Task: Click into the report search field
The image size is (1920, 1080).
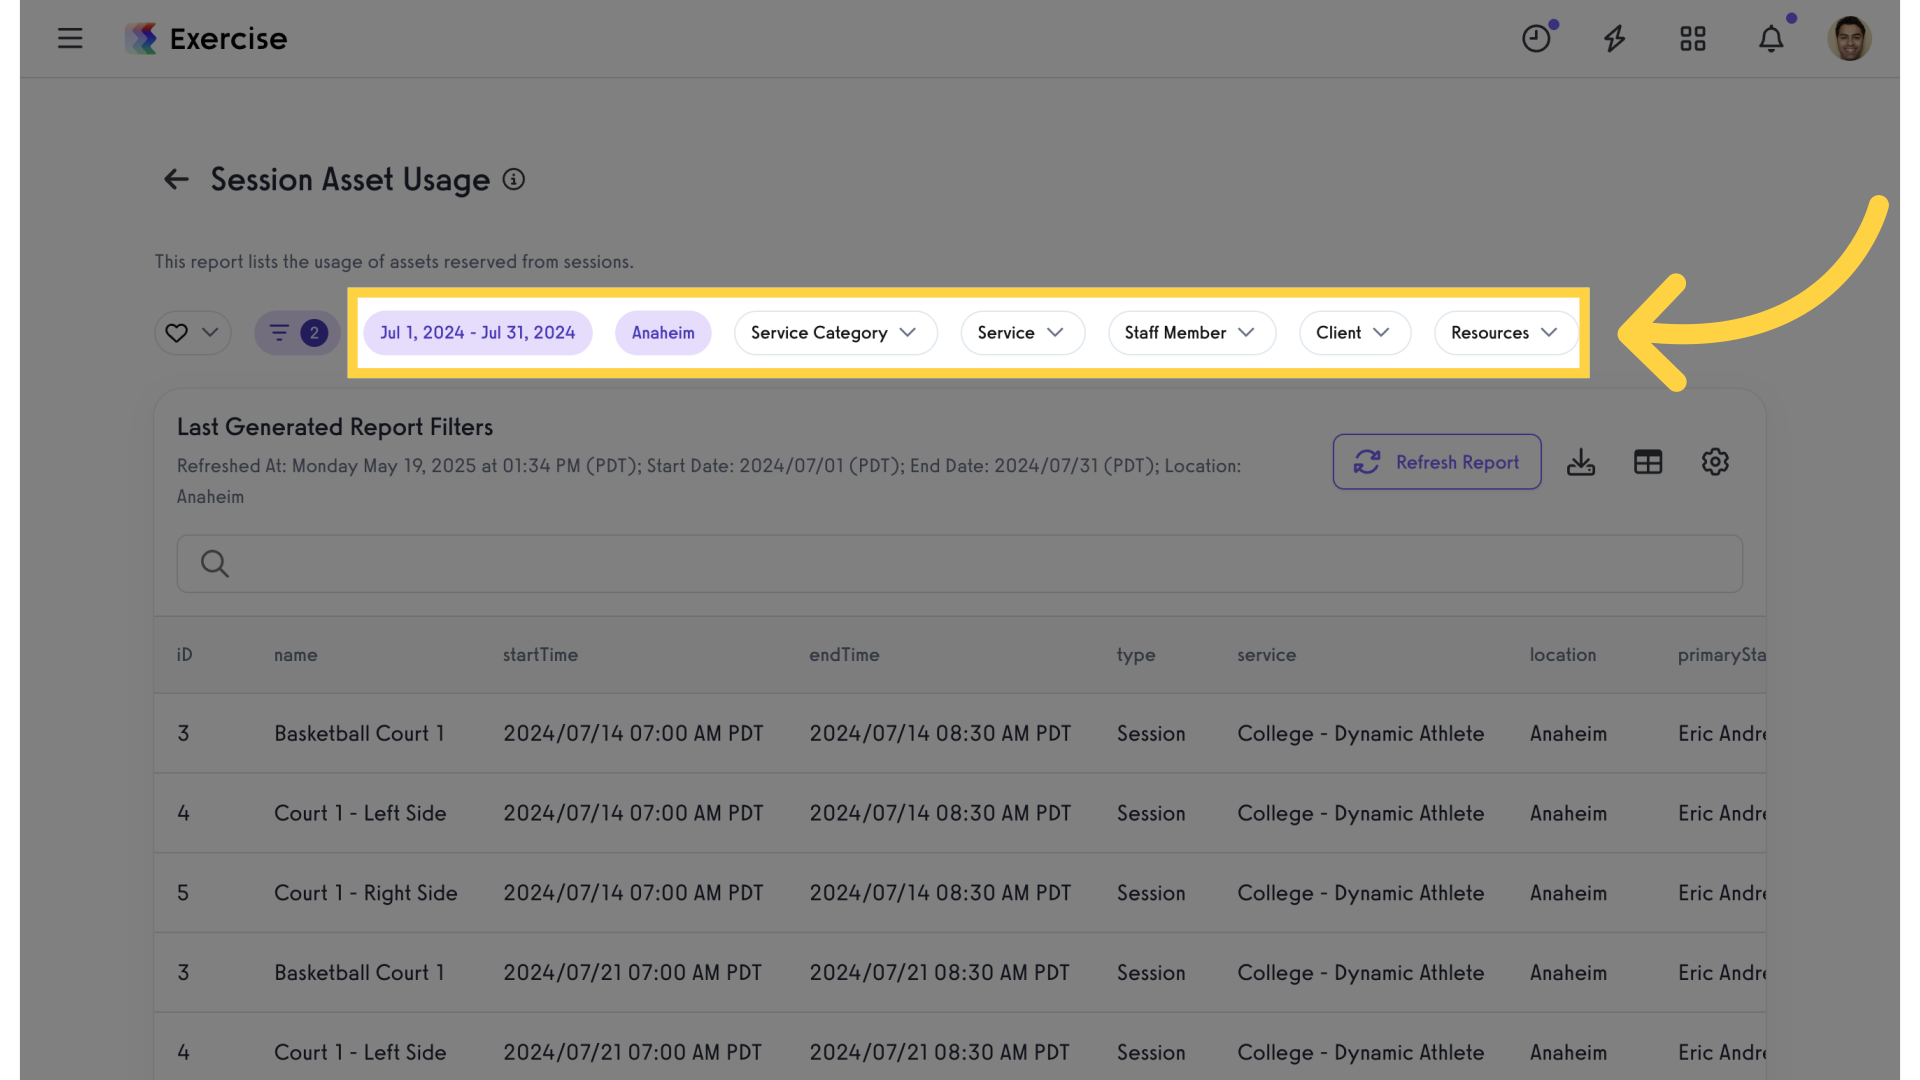Action: click(960, 564)
